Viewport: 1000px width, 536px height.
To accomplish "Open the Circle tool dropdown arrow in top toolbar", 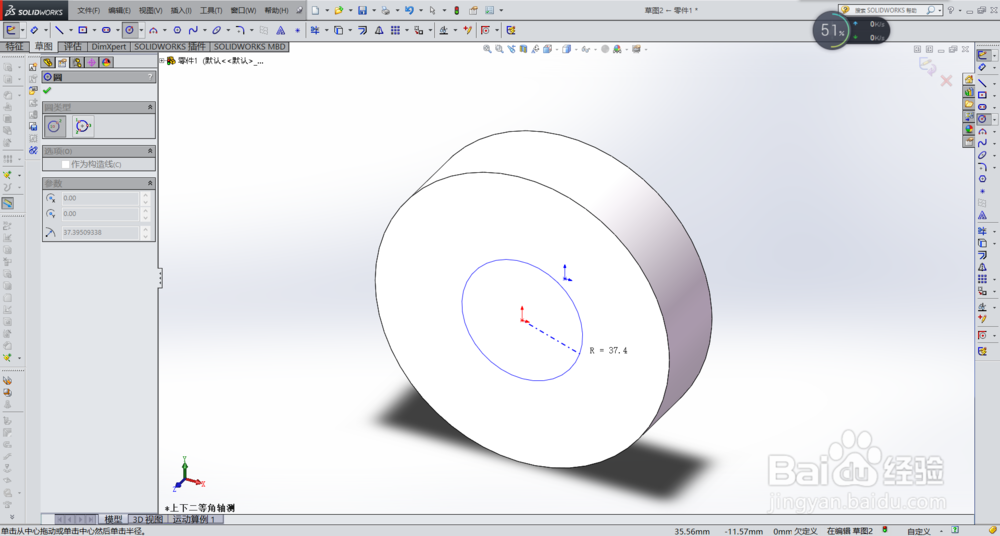I will tap(141, 30).
